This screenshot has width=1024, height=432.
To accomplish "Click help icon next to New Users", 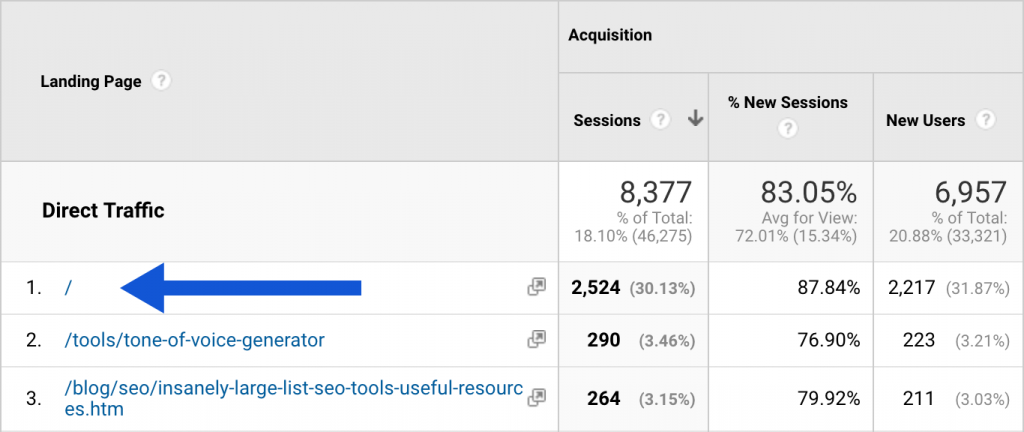I will click(x=986, y=120).
